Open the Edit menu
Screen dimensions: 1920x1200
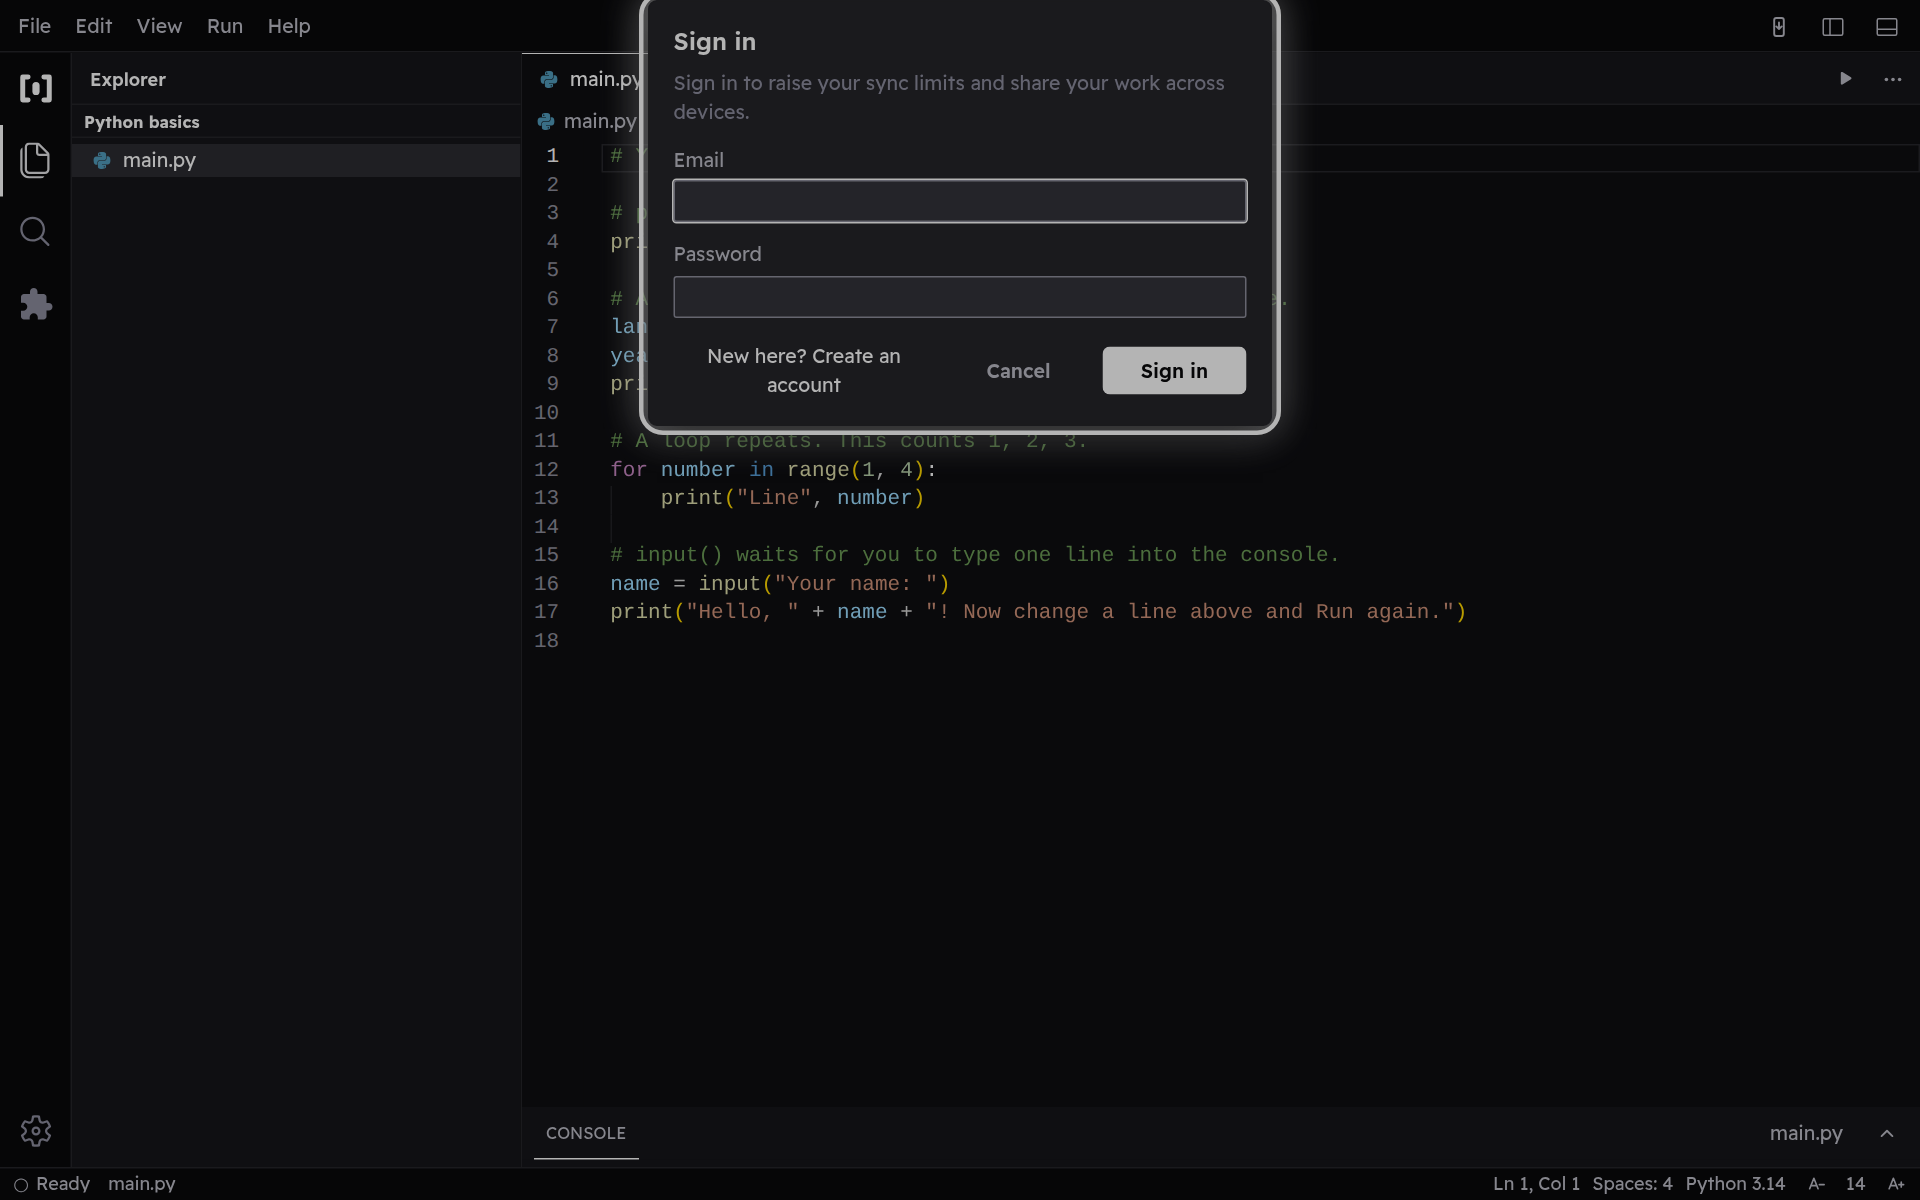pyautogui.click(x=94, y=26)
